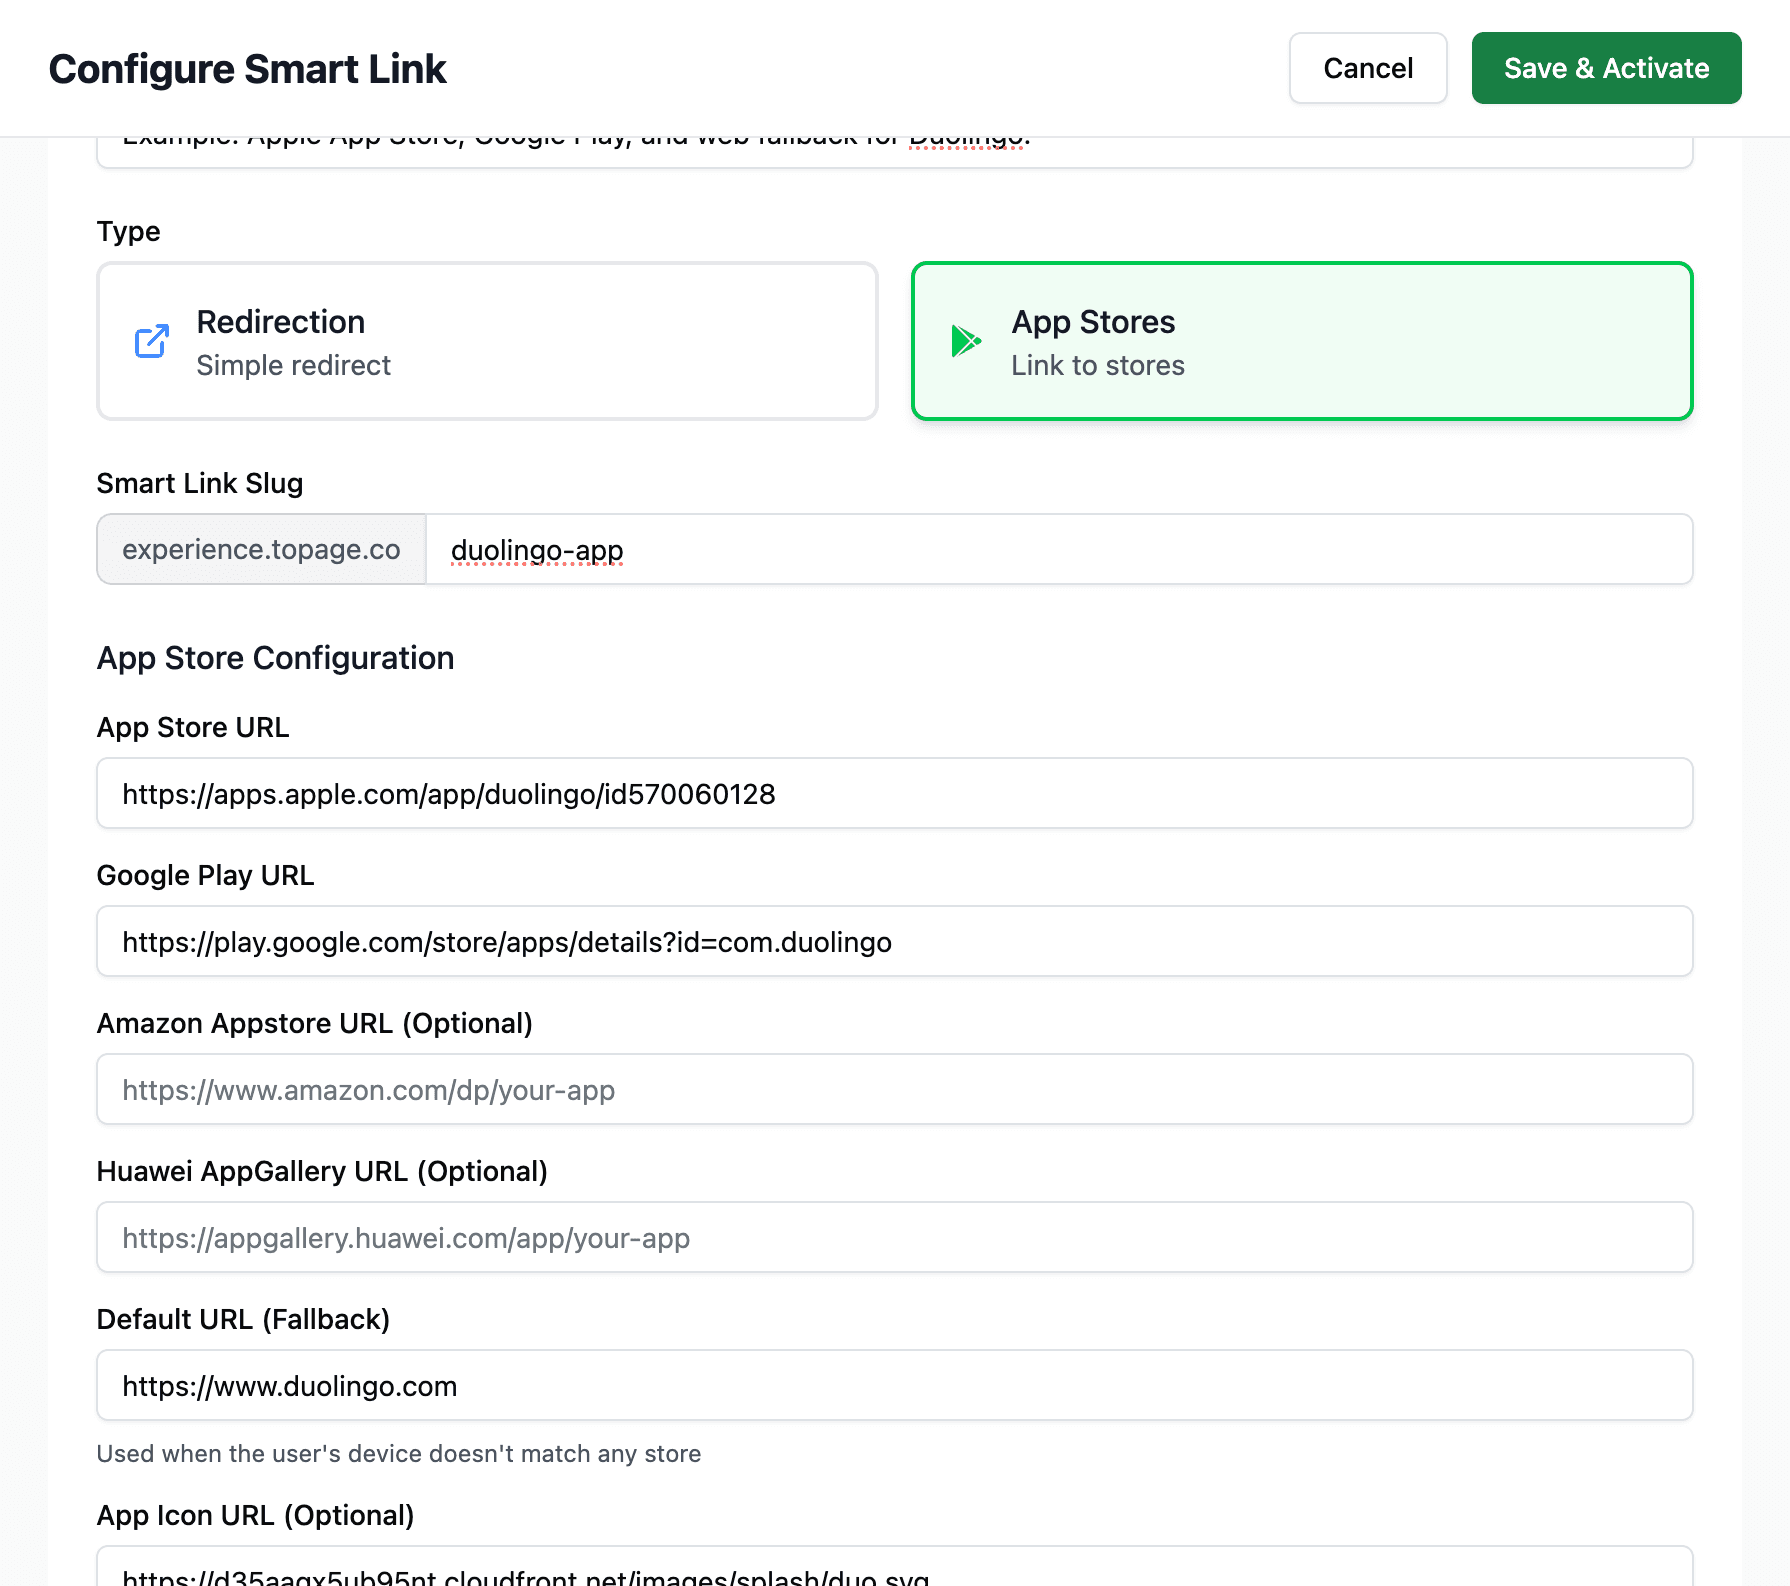The height and width of the screenshot is (1586, 1790).
Task: Click 'Default URL (Fallback)' label
Action: point(243,1319)
